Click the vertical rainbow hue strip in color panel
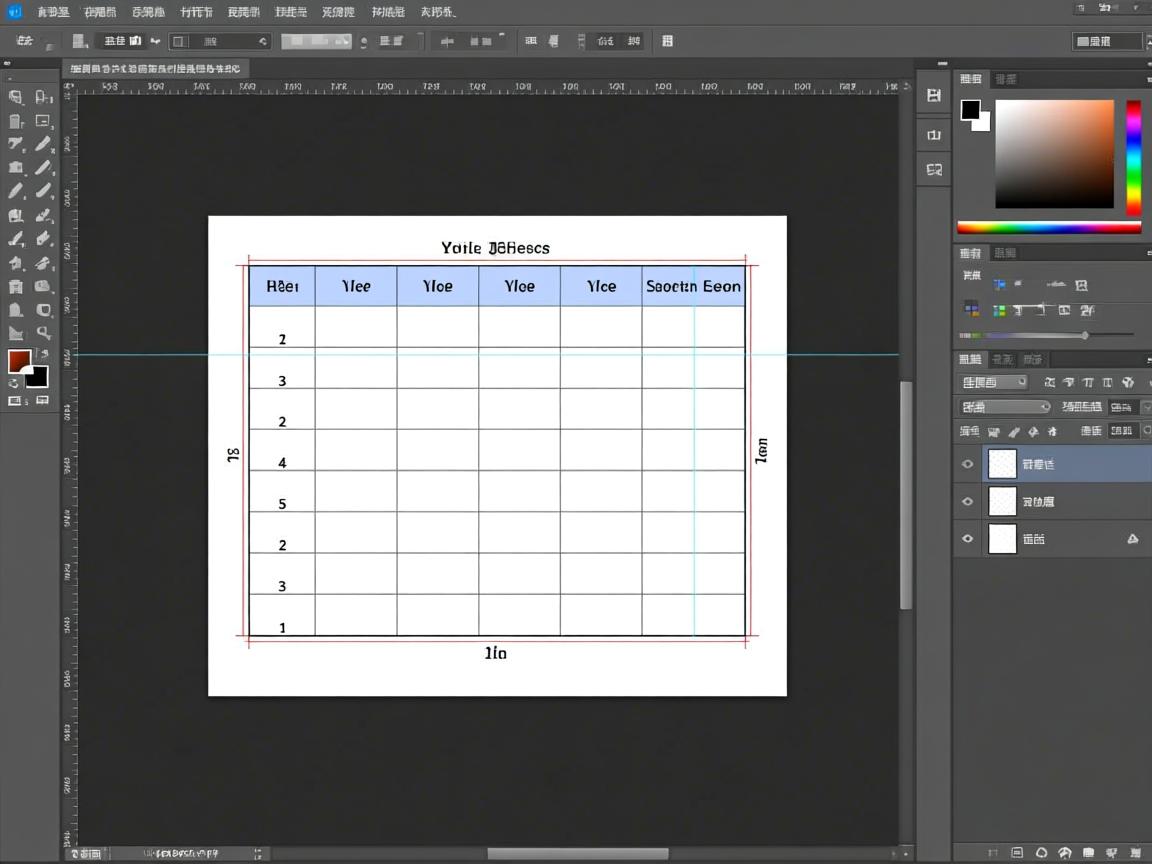 click(x=1133, y=156)
